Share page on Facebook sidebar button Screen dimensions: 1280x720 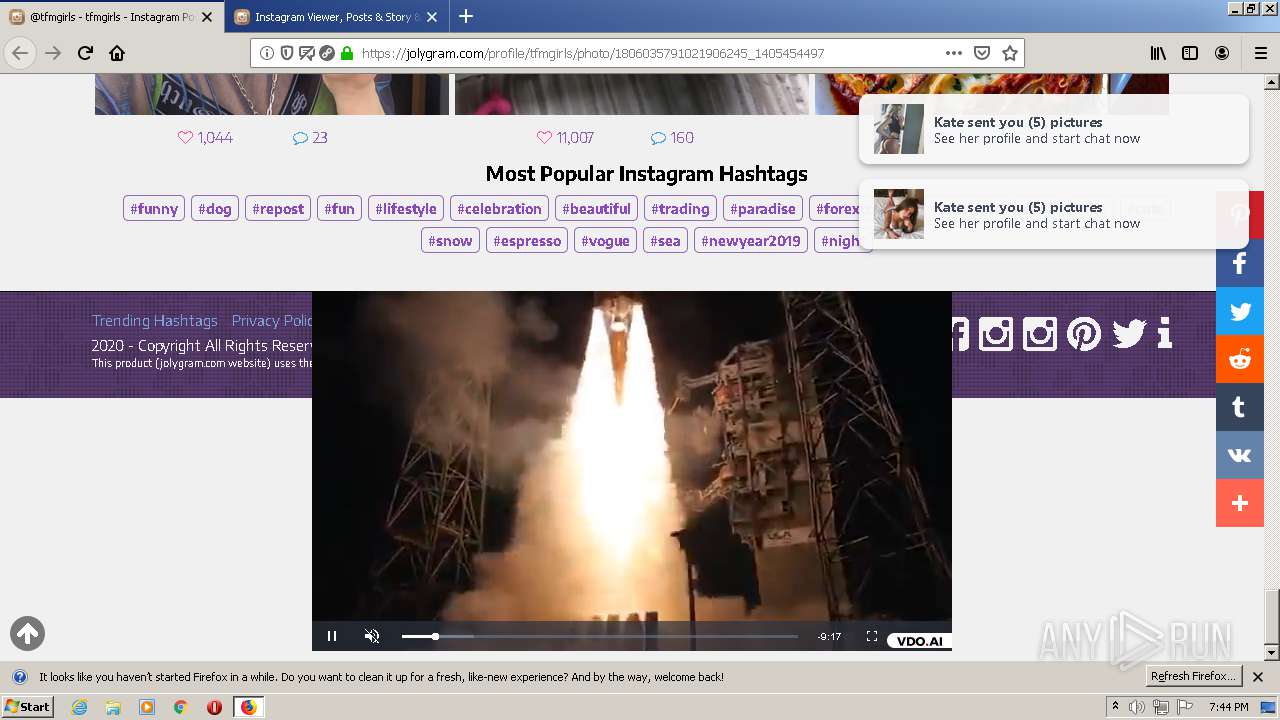pos(1240,263)
